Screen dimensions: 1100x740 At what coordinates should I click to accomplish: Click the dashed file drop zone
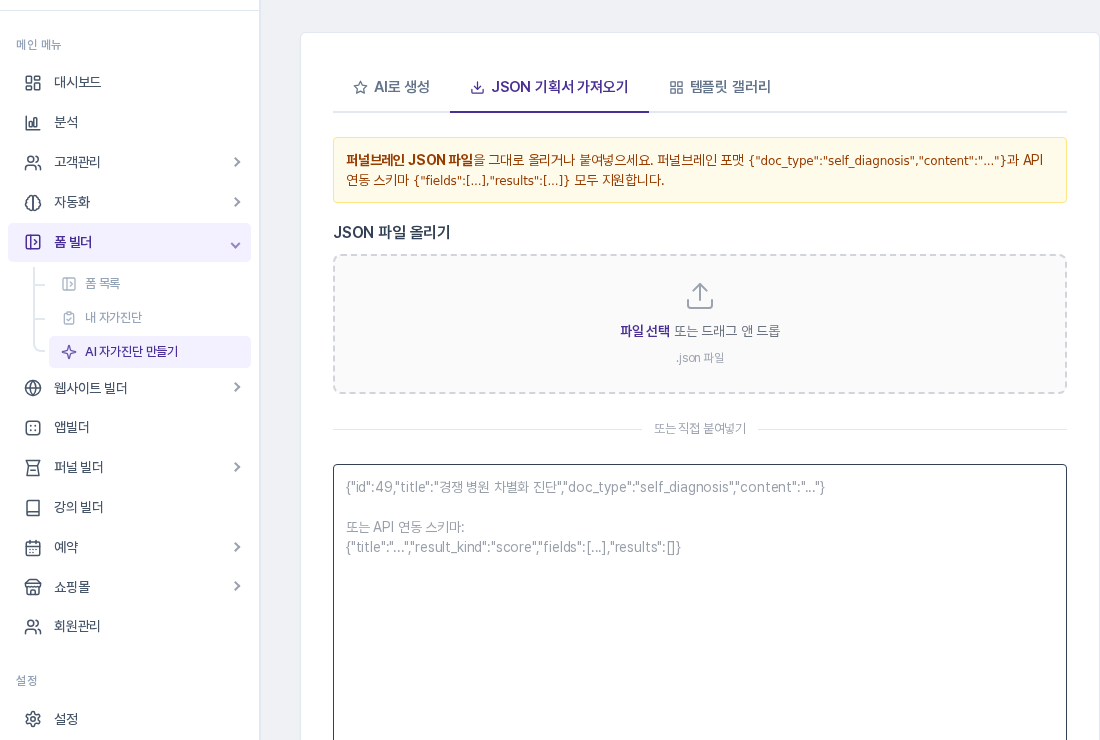coord(699,324)
